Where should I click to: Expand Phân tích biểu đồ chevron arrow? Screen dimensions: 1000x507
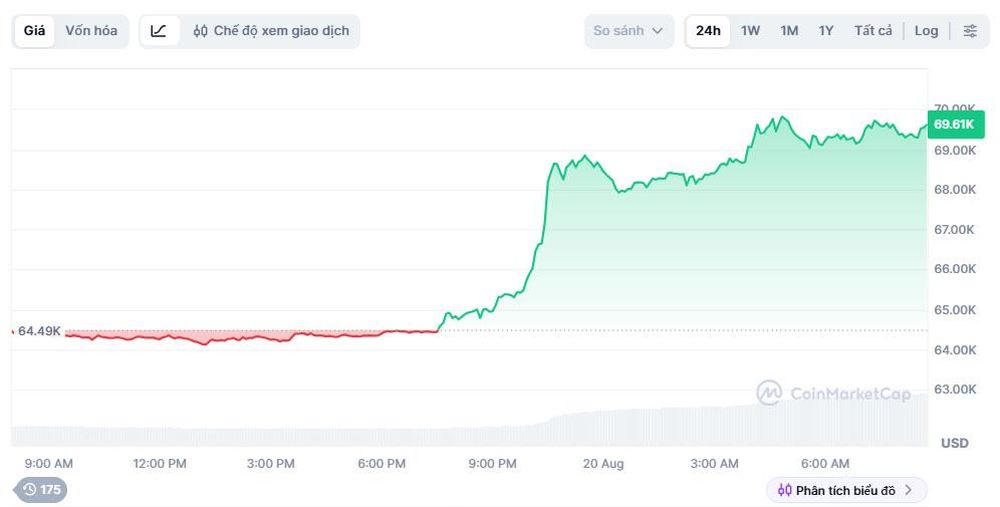click(x=909, y=490)
